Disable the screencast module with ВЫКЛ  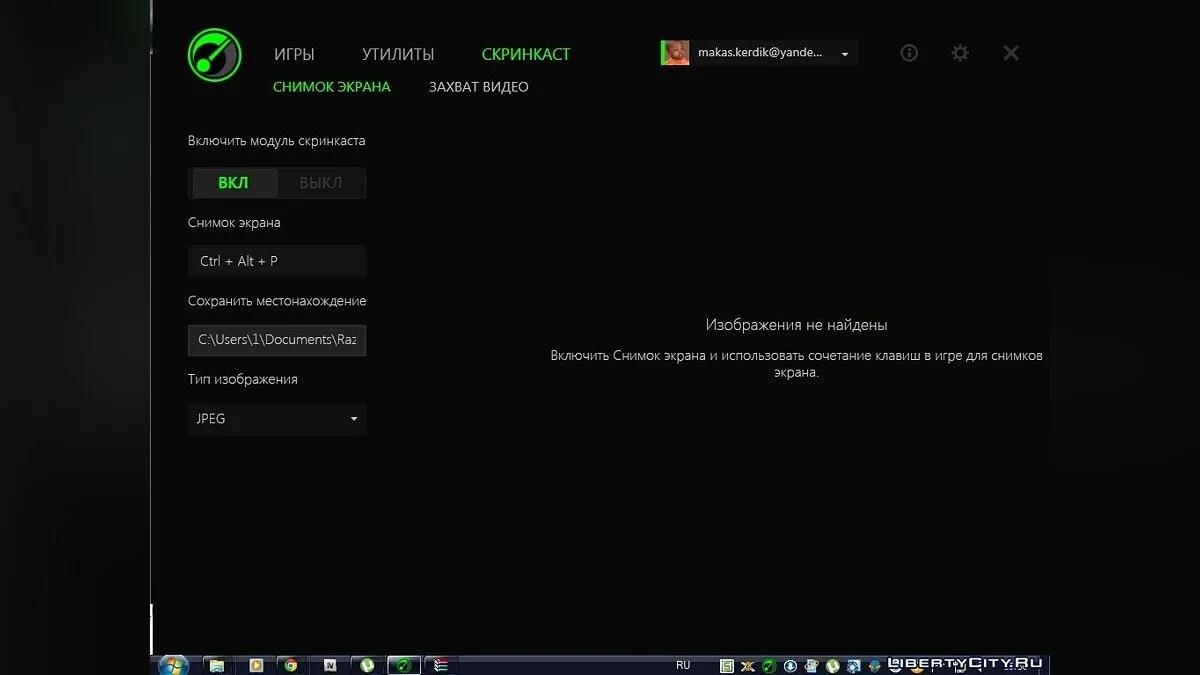tap(320, 182)
